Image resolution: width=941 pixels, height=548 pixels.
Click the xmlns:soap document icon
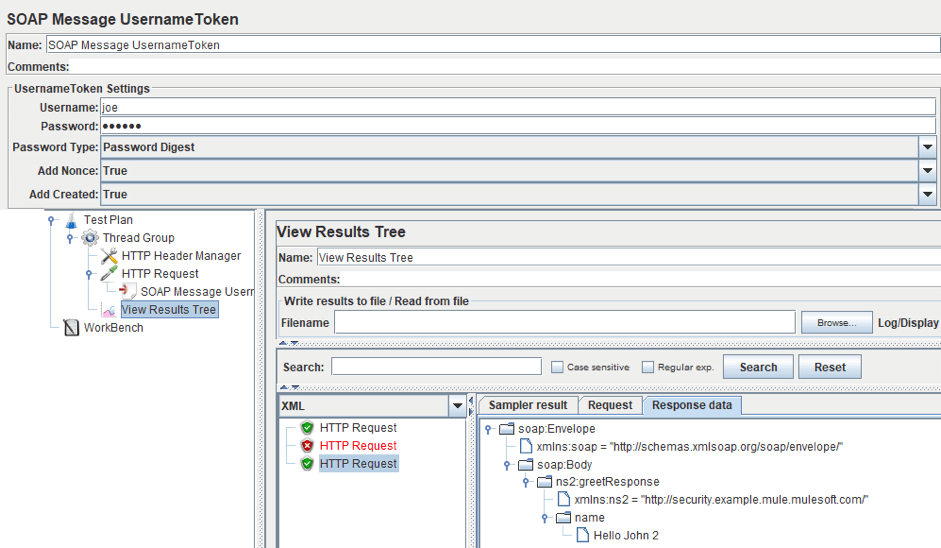526,446
